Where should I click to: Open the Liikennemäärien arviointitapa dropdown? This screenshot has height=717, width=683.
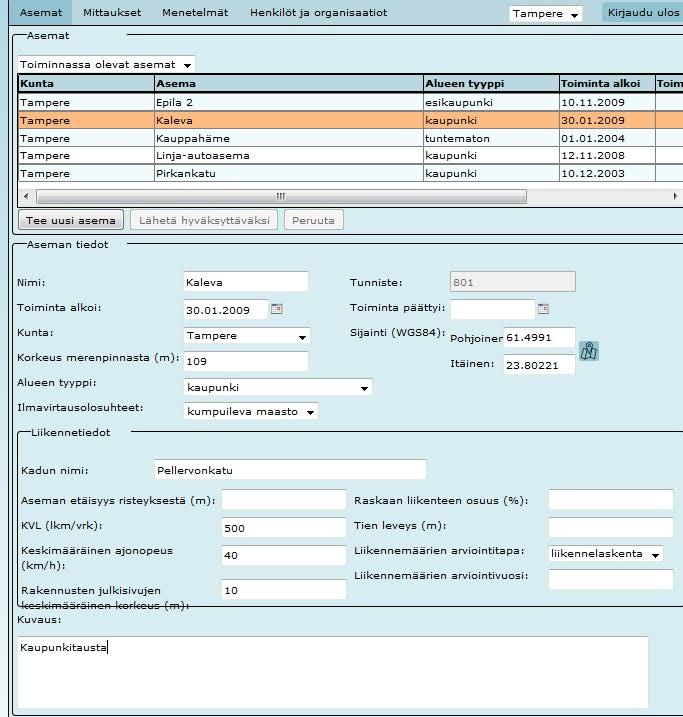[x=606, y=554]
